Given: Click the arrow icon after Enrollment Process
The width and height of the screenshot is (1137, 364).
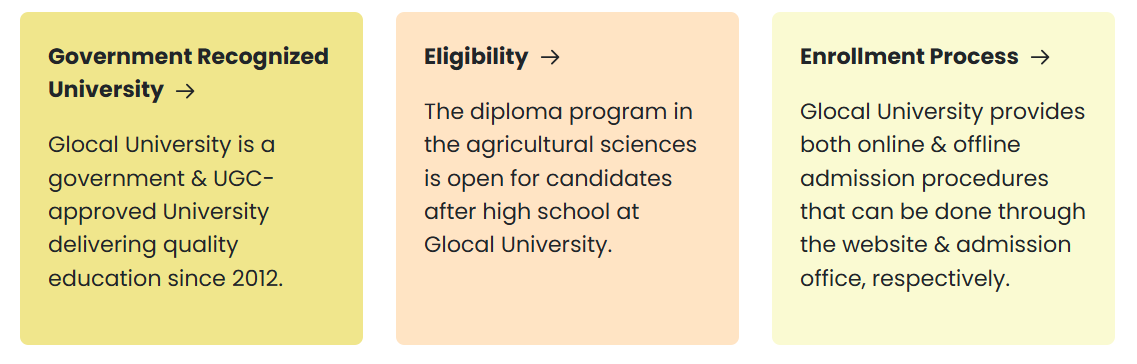Looking at the screenshot, I should pos(1041,57).
